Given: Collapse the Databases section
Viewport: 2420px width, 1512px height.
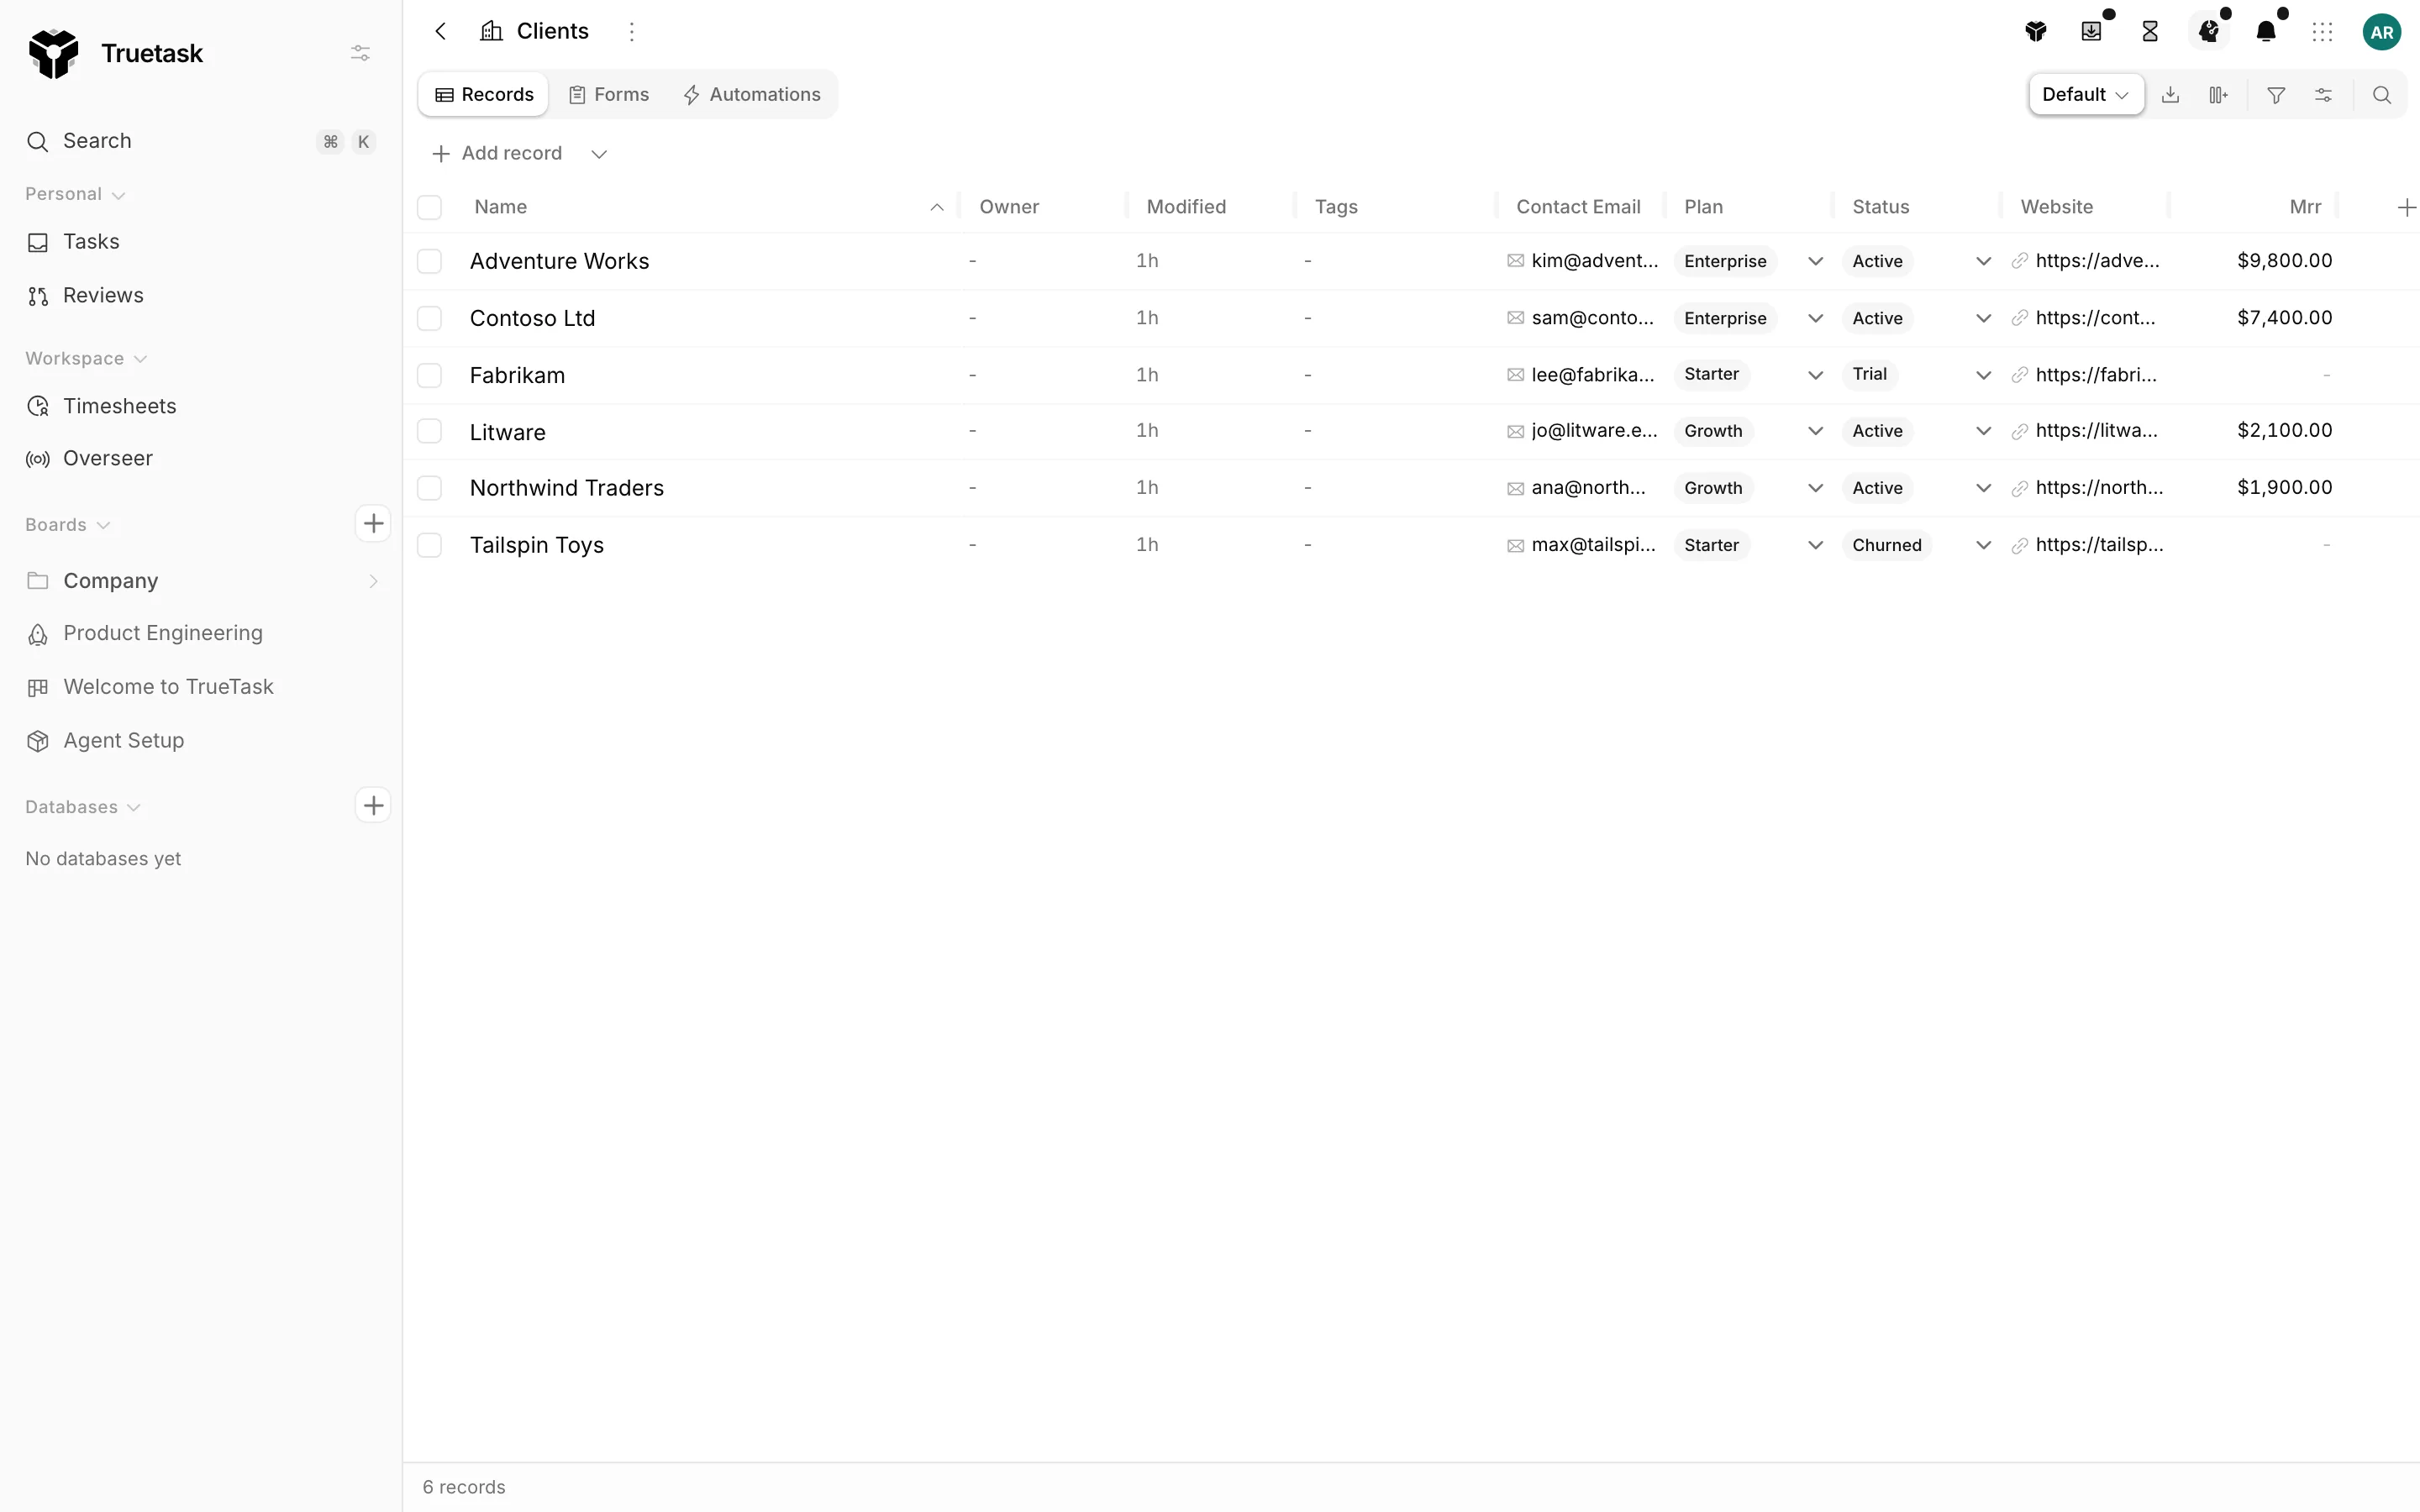Looking at the screenshot, I should (x=83, y=807).
